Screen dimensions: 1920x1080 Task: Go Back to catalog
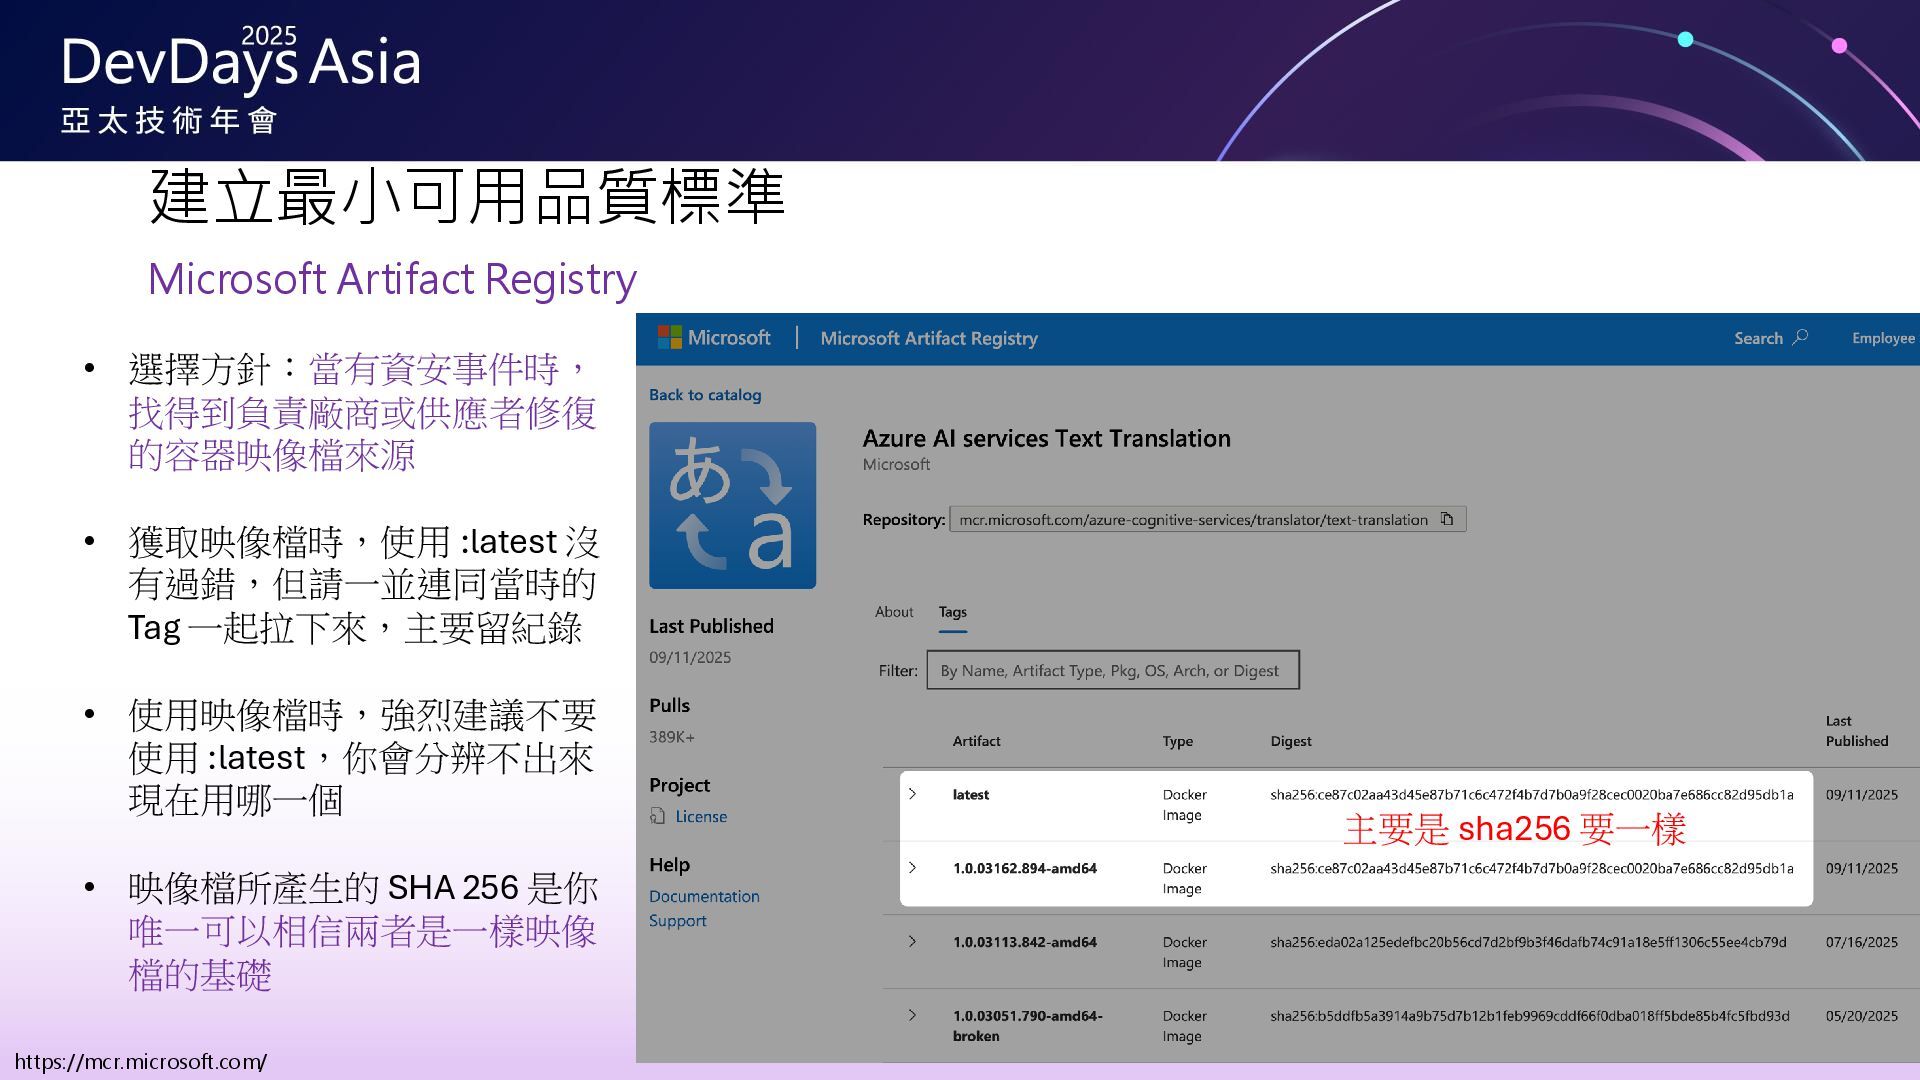tap(705, 395)
